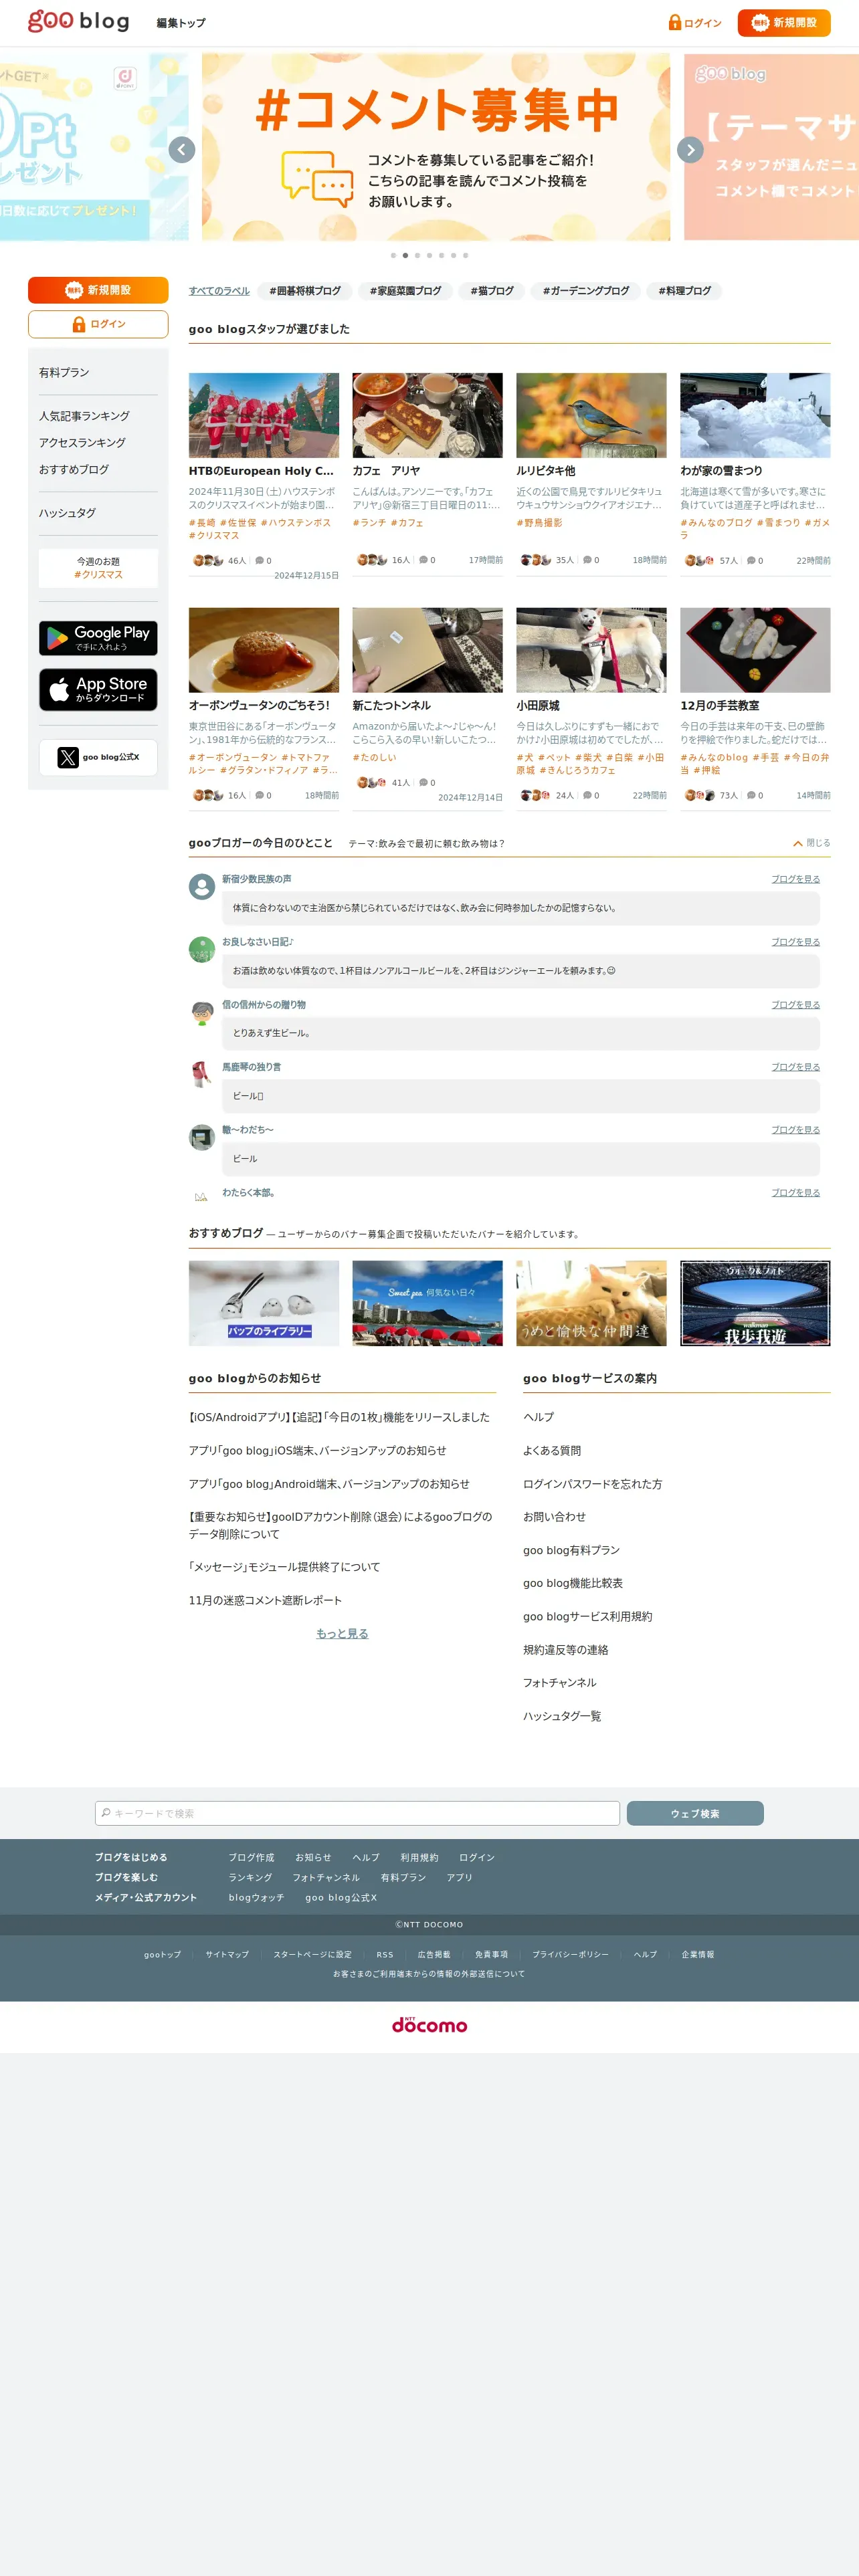The height and width of the screenshot is (2576, 859).
Task: Click the reaction avatars beside 41人
Action: pos(372,782)
